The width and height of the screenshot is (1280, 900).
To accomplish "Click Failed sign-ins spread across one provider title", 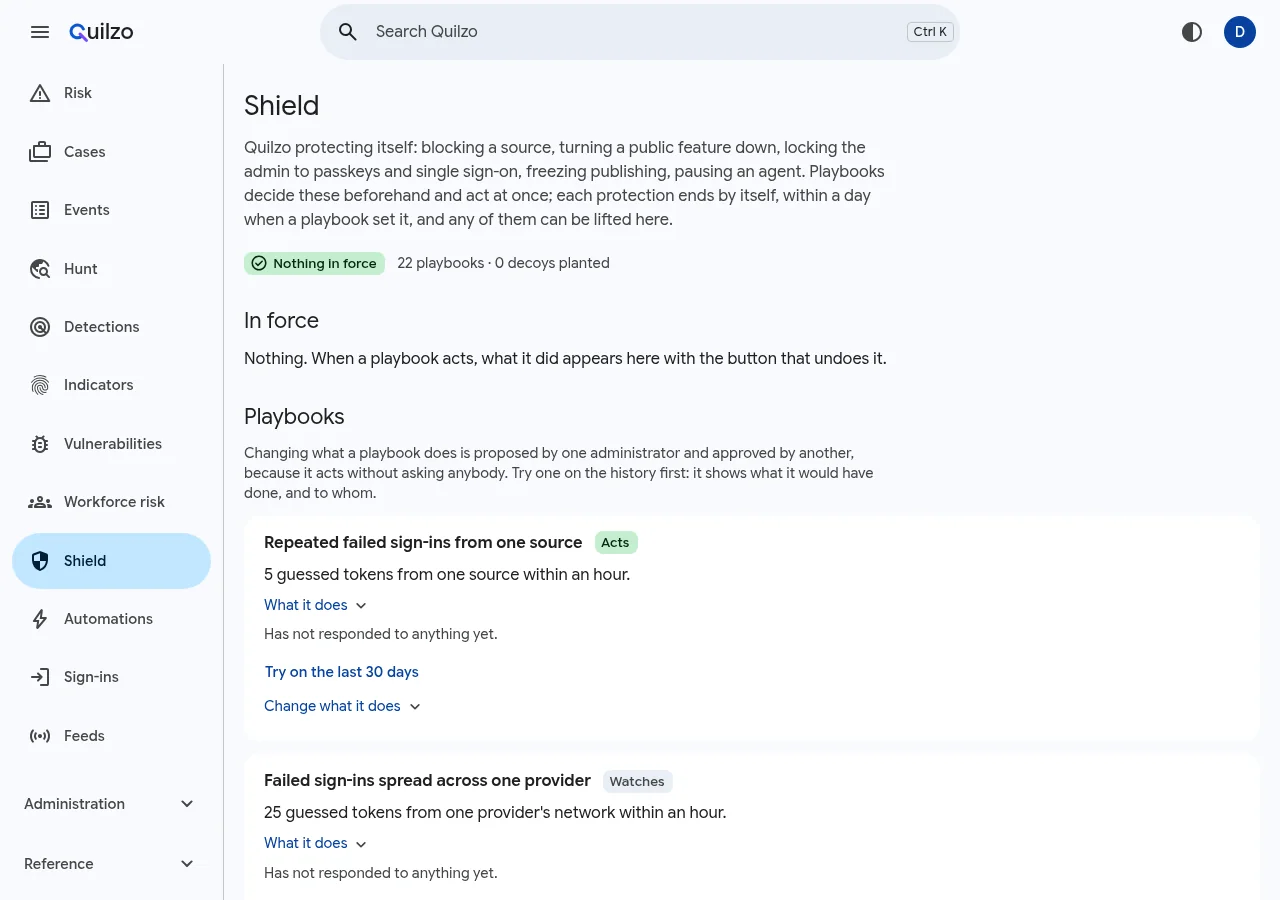I will pos(427,780).
